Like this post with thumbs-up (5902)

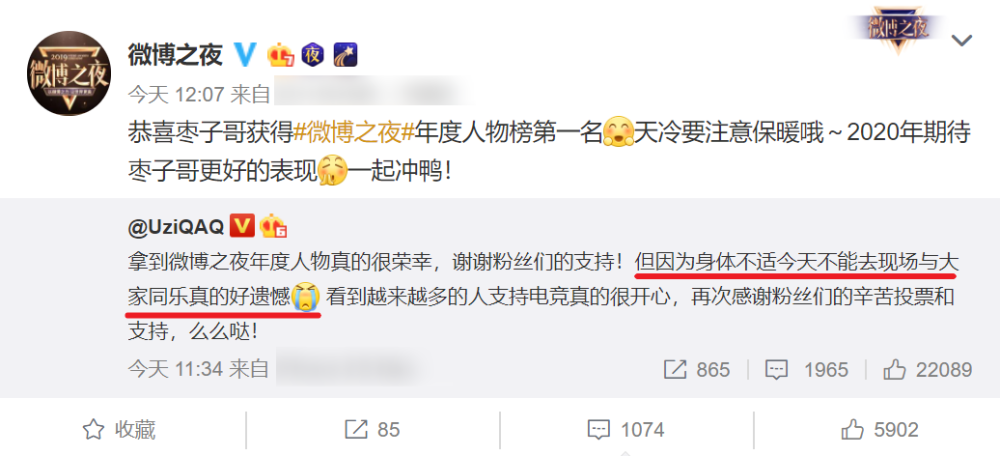pos(879,429)
